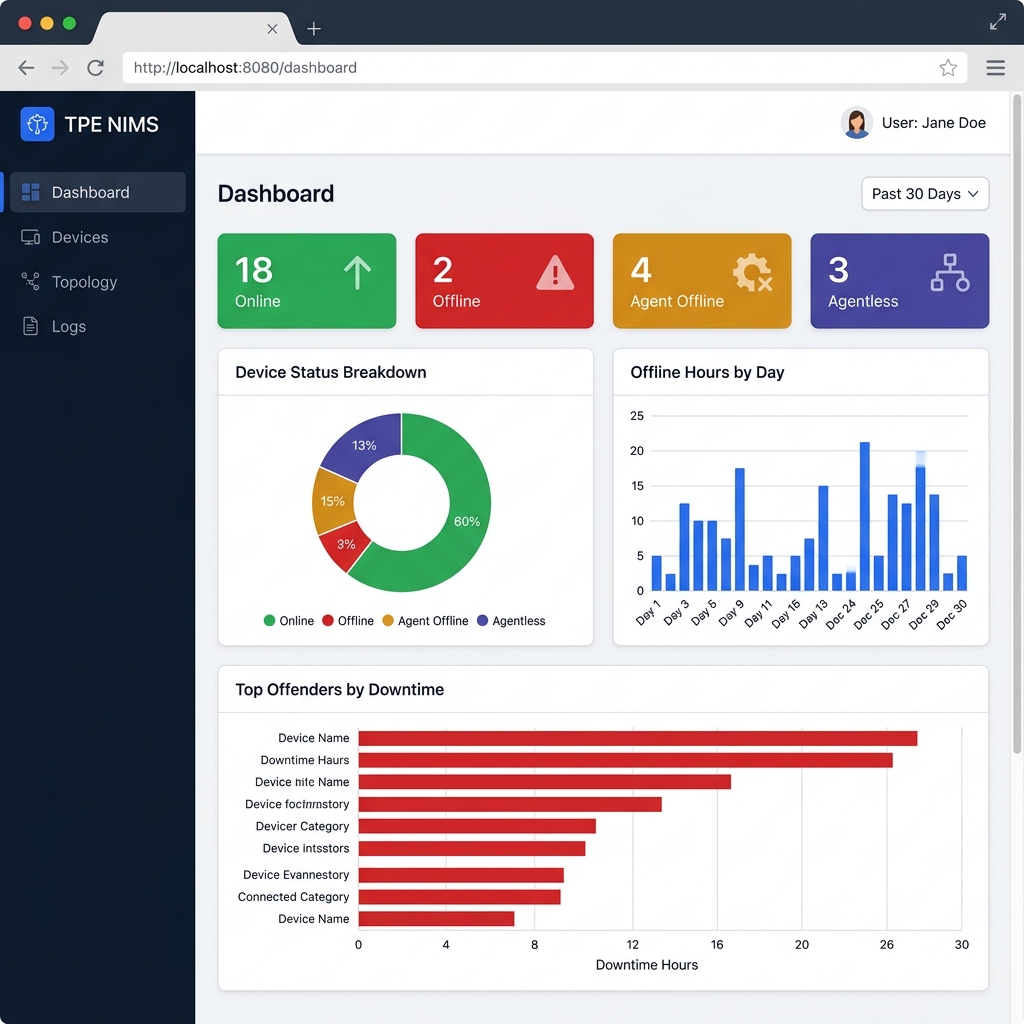This screenshot has width=1024, height=1024.
Task: Click the fullscreen expand arrows icon
Action: (x=997, y=22)
